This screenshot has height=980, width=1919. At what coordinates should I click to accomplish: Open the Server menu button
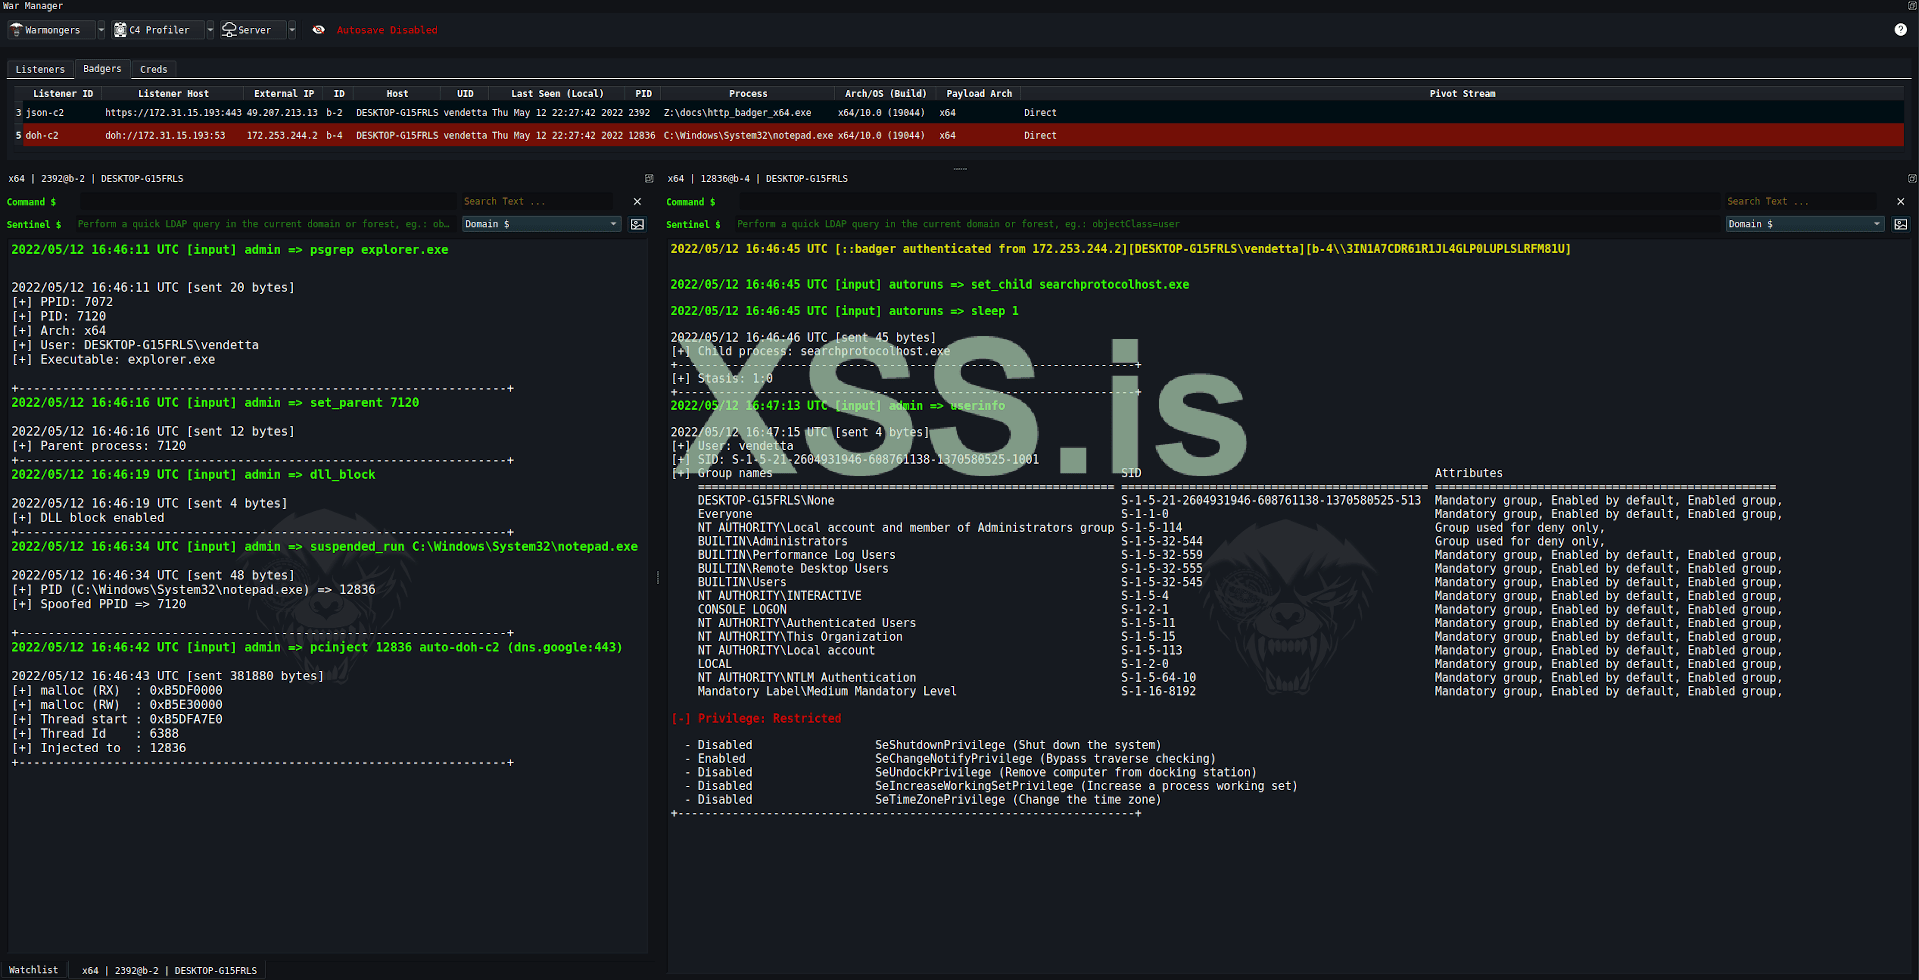253,30
